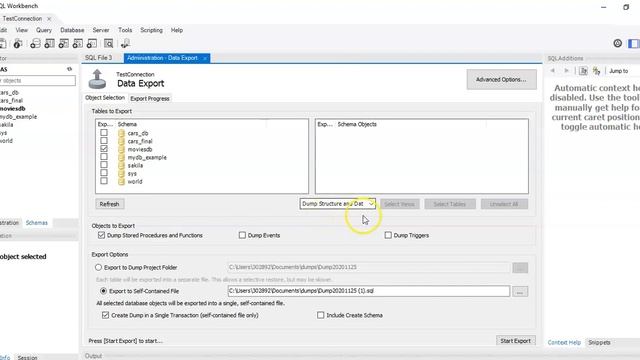Open the View menu

pos(22,30)
